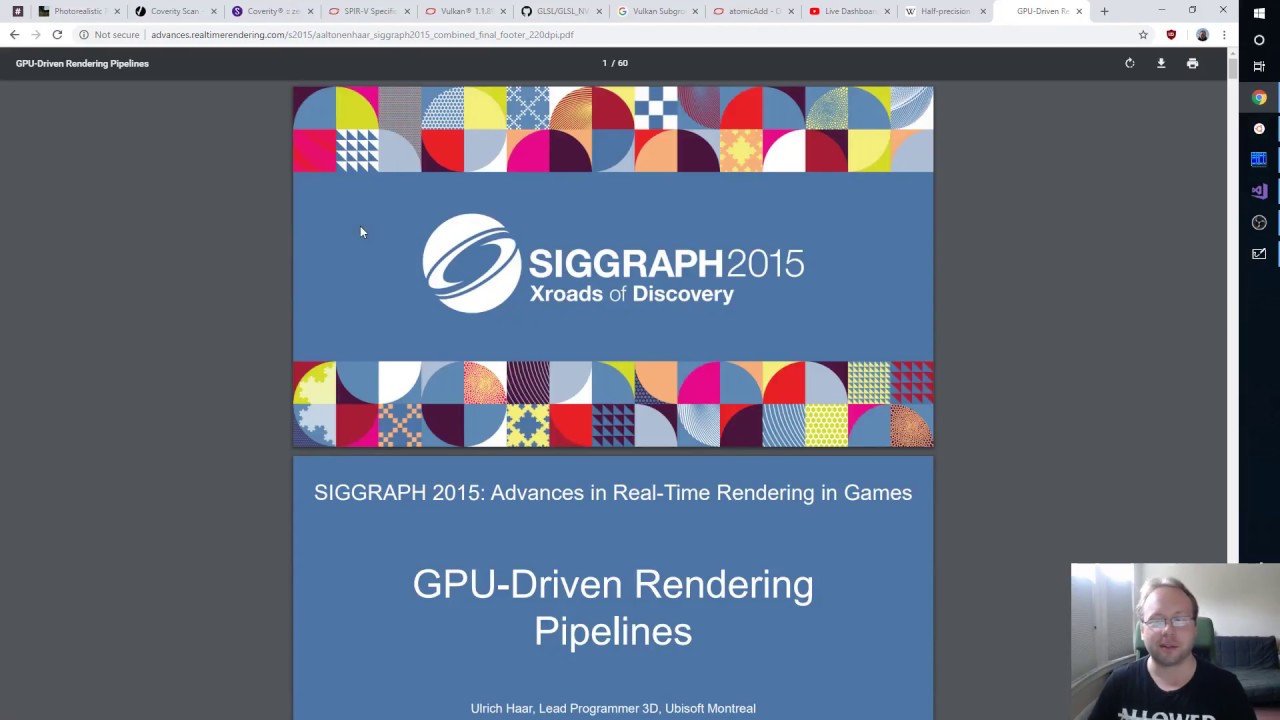Viewport: 1280px width, 720px height.
Task: Reload the current page
Action: [x=57, y=34]
